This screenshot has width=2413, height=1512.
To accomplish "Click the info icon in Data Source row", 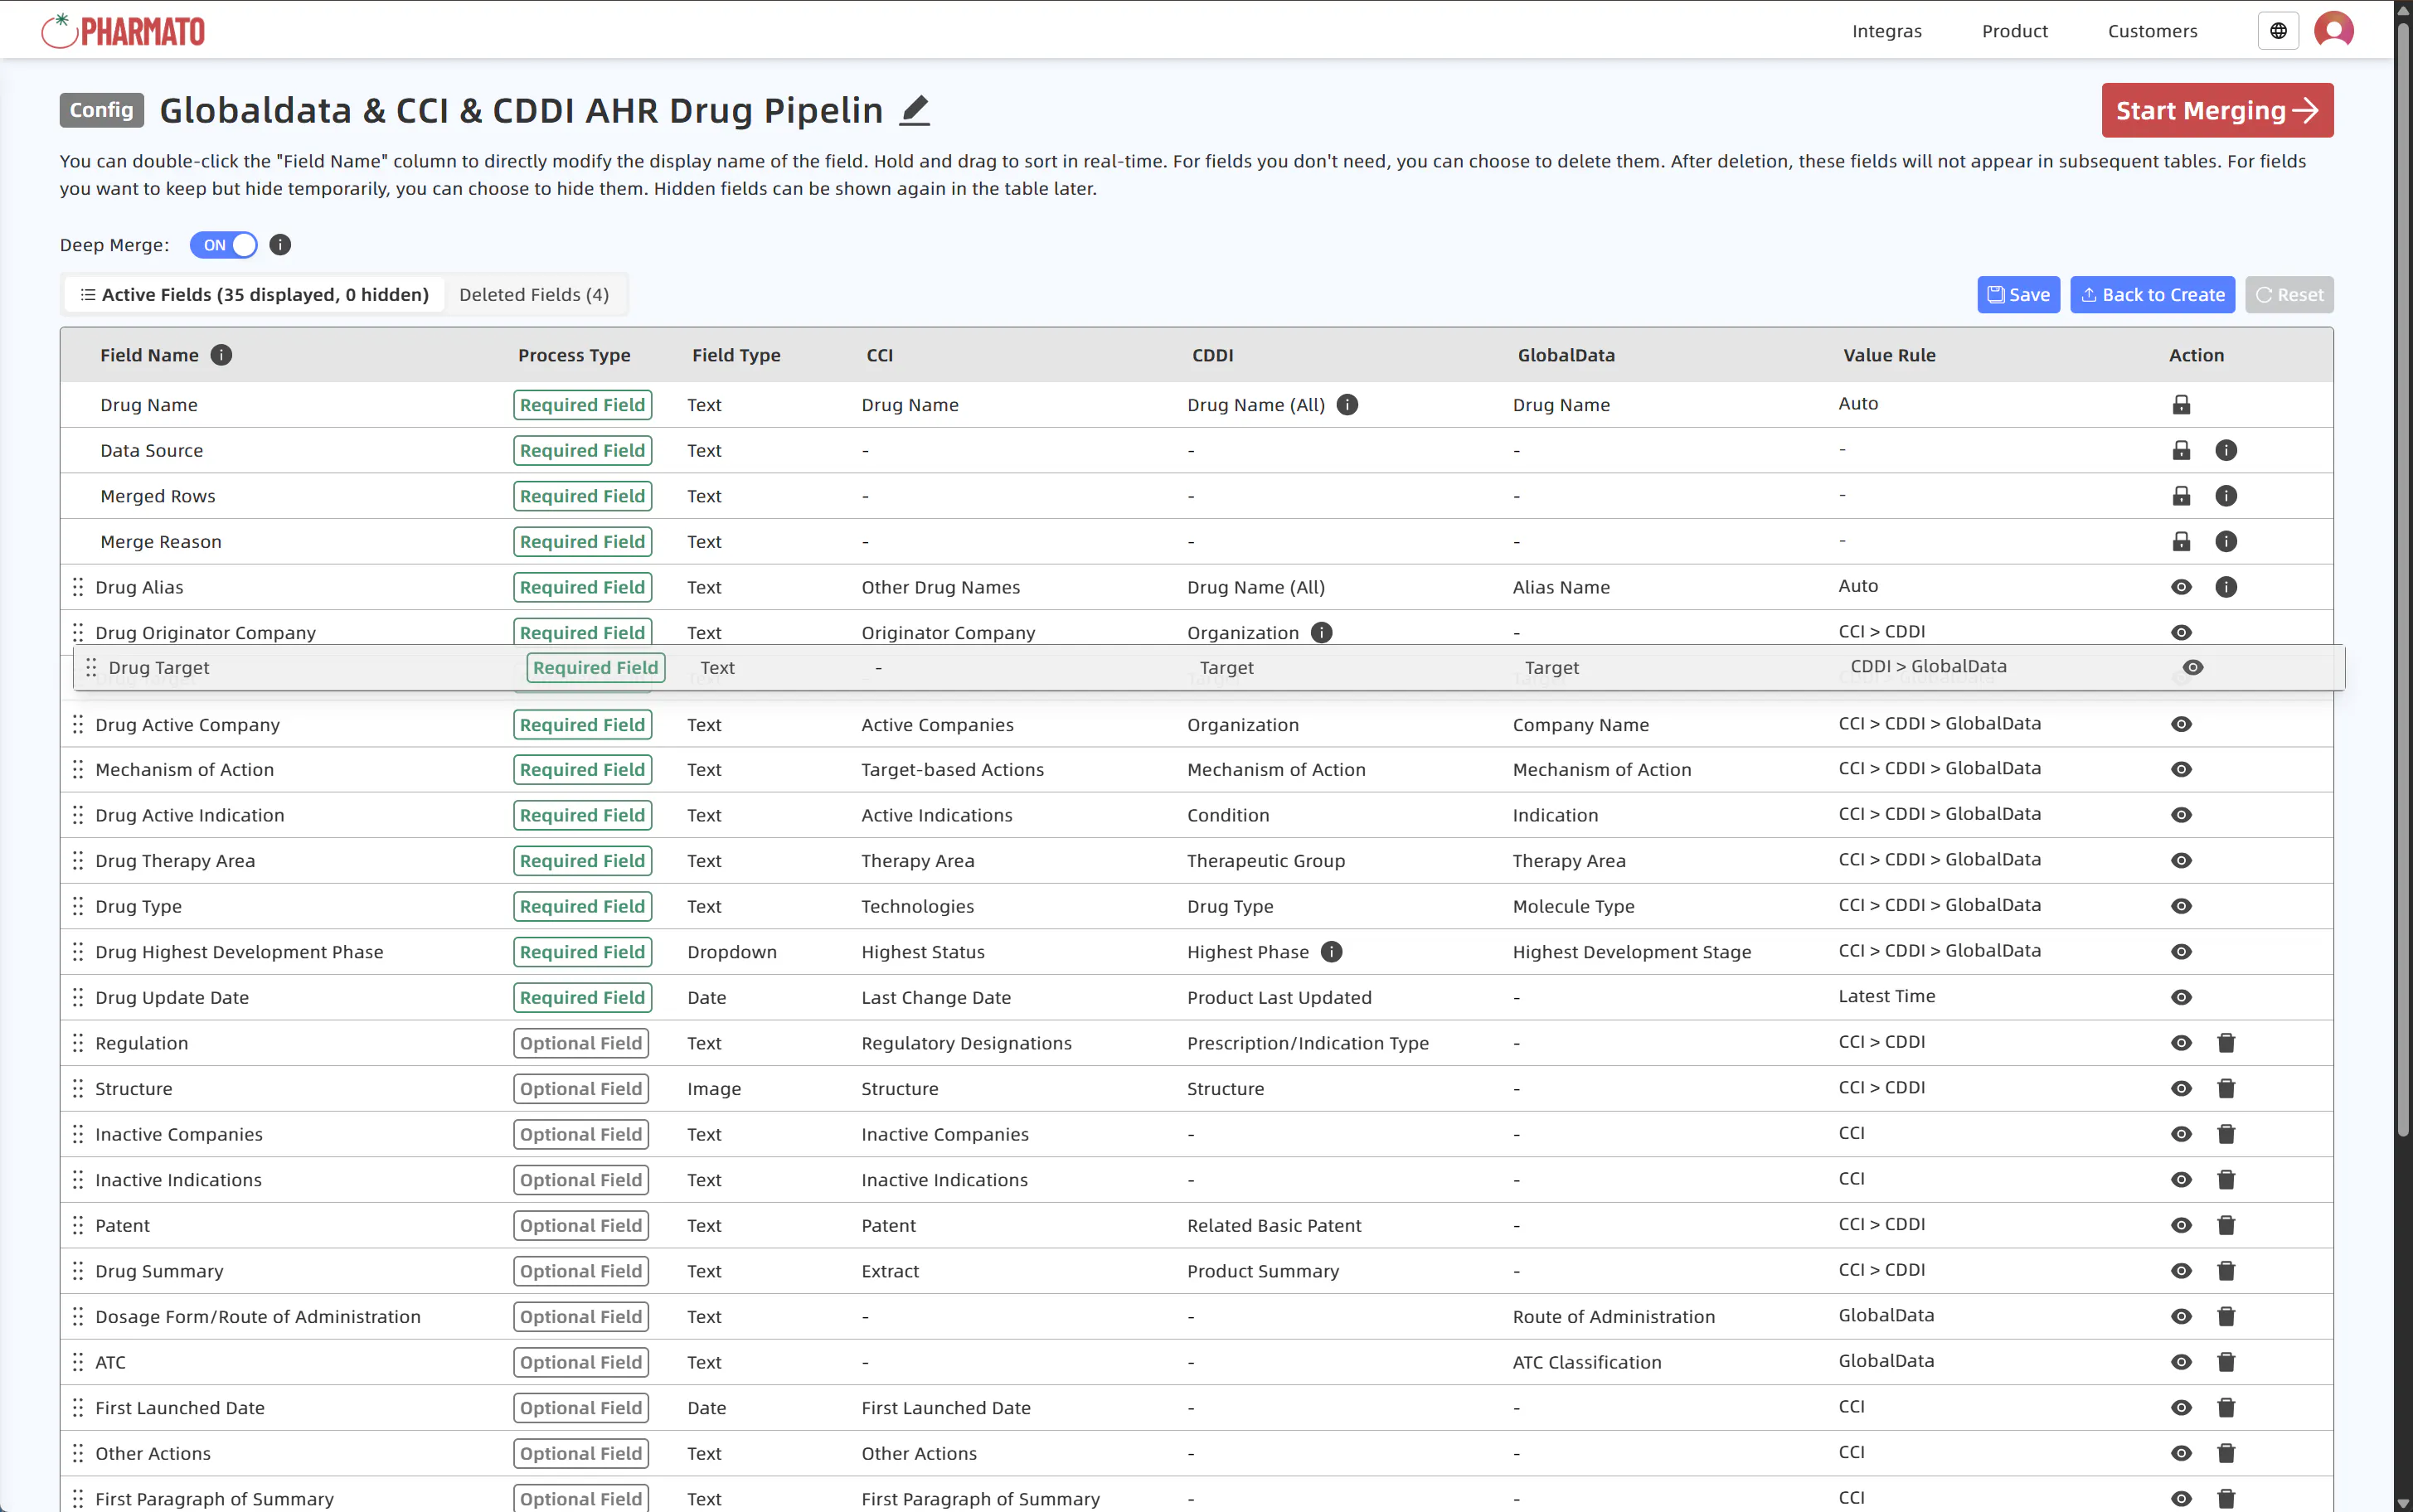I will (2226, 451).
